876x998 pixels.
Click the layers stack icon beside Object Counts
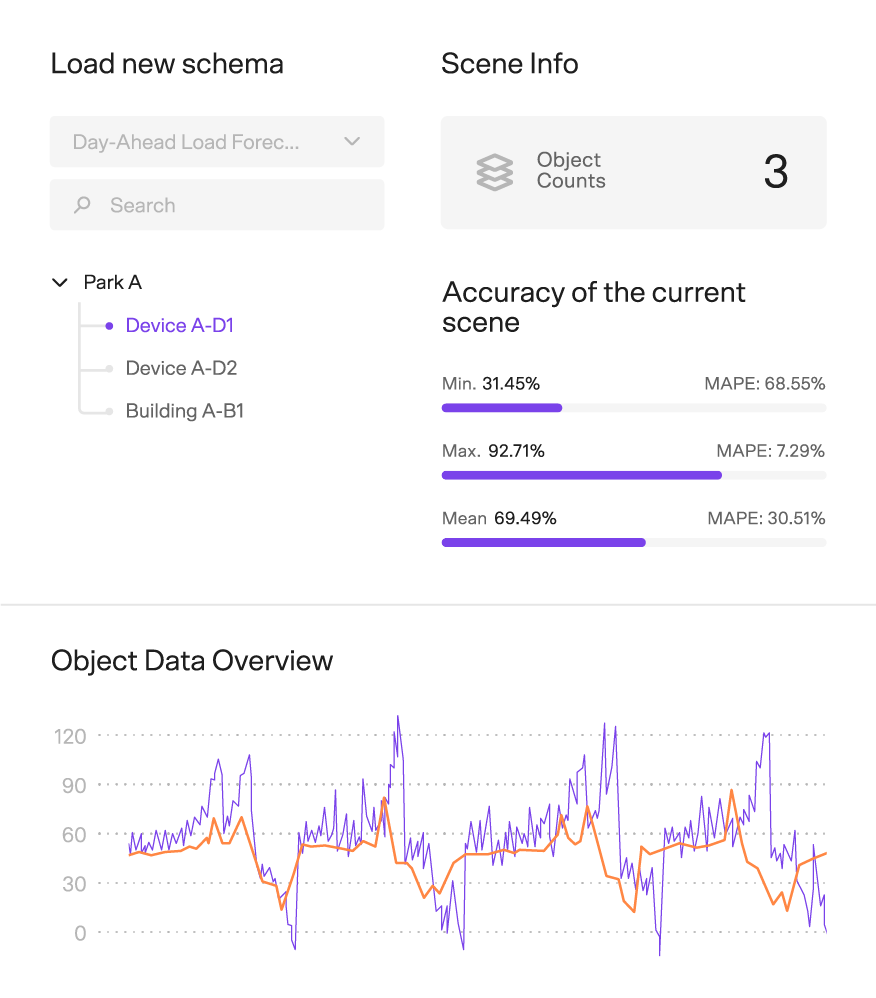pos(494,172)
